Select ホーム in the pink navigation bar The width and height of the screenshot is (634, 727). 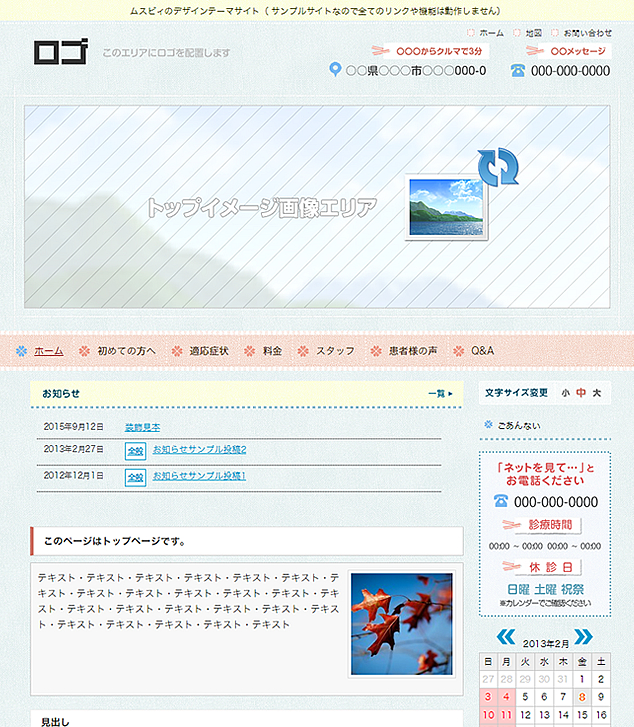point(49,351)
